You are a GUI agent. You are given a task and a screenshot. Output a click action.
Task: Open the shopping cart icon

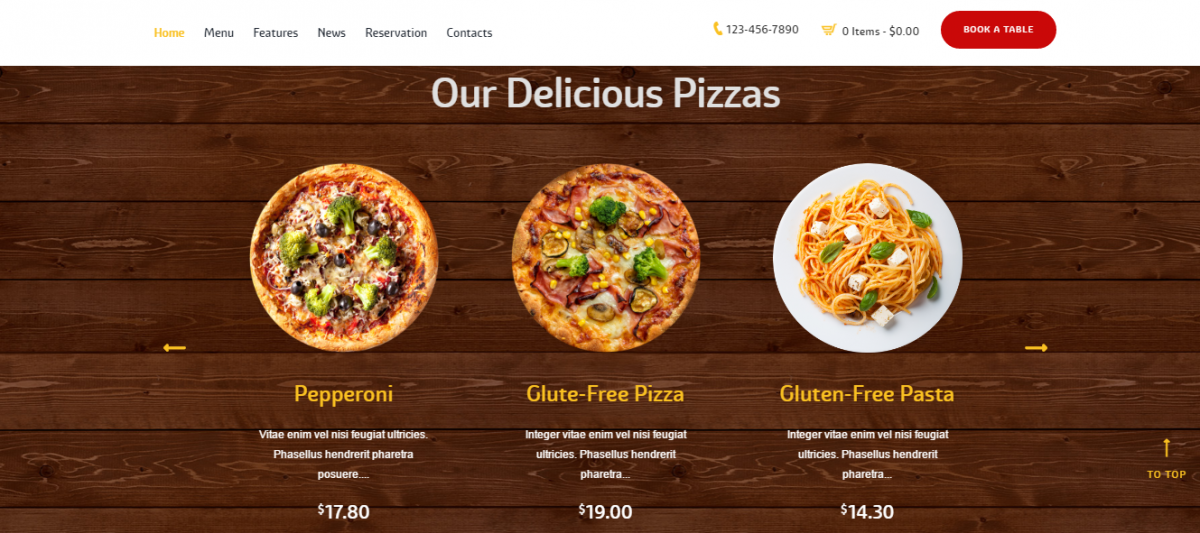tap(828, 30)
